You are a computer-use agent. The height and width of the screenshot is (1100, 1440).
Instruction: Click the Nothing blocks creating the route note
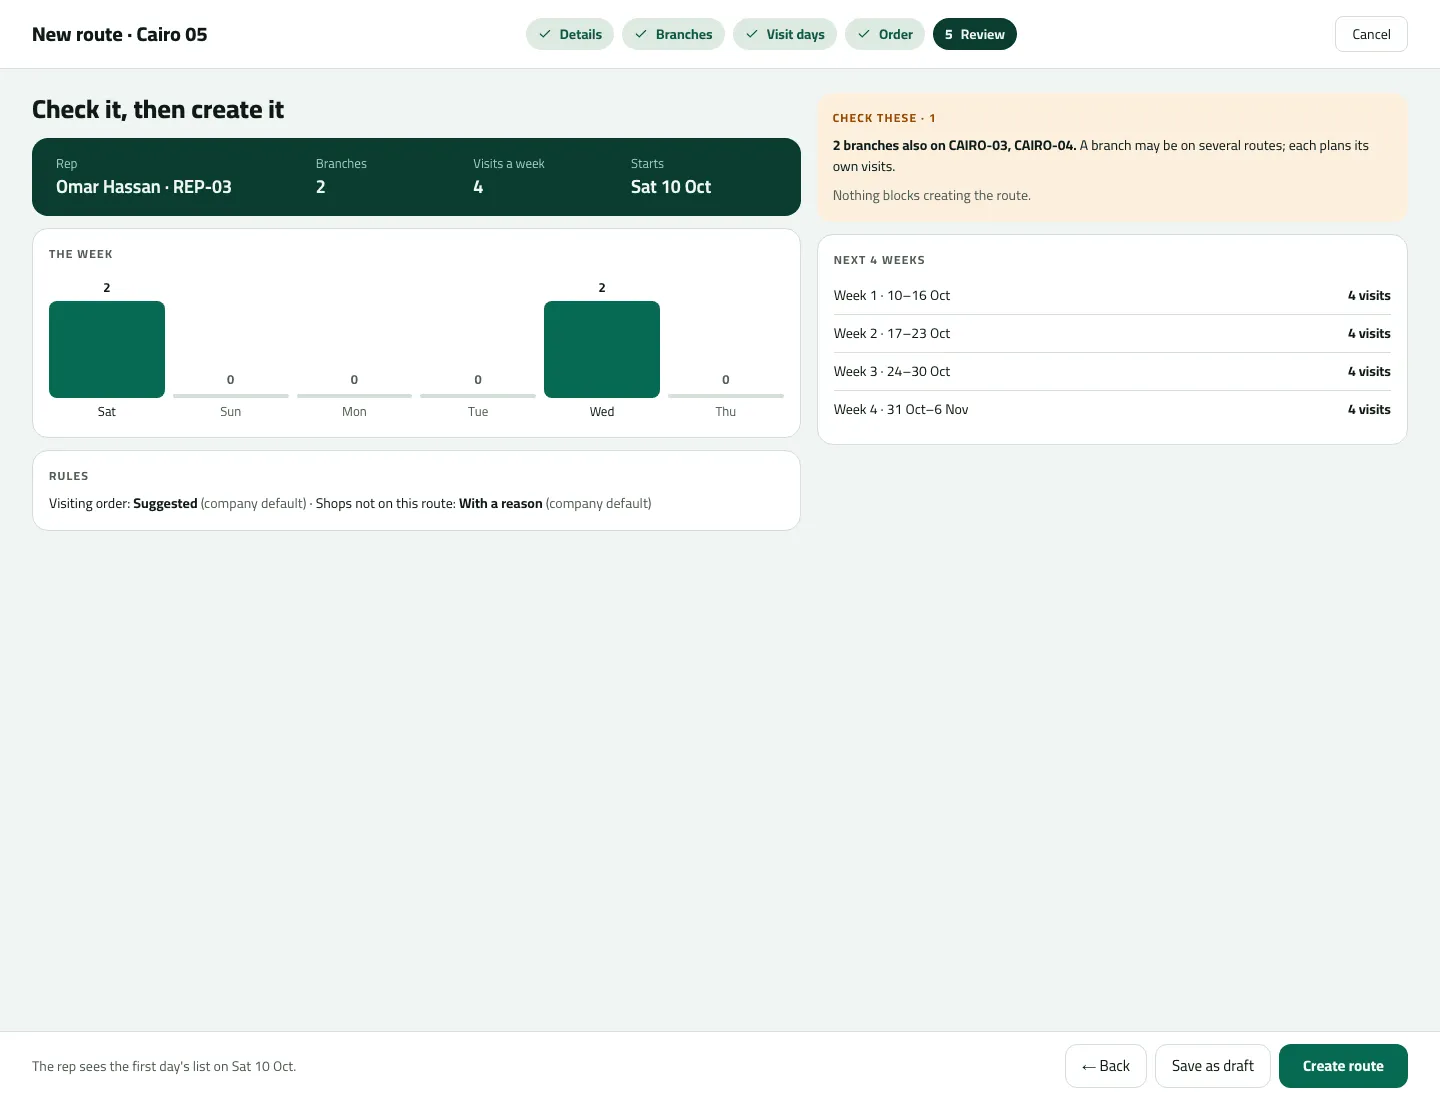click(932, 196)
